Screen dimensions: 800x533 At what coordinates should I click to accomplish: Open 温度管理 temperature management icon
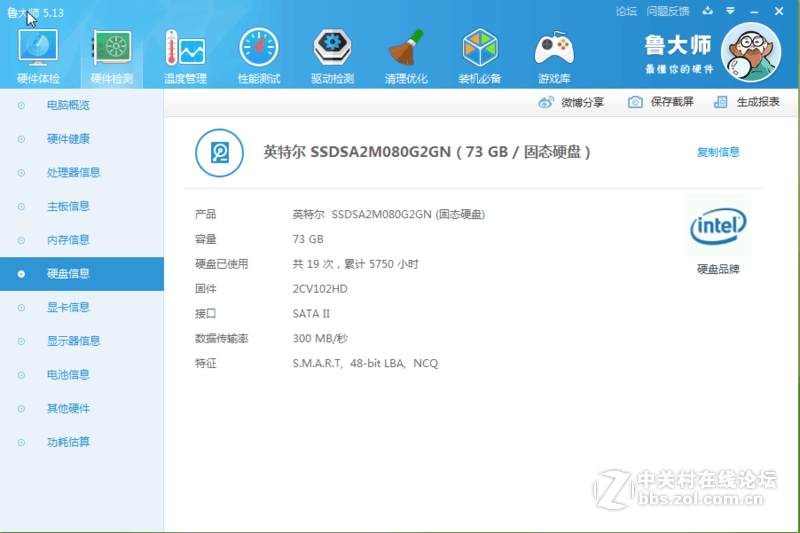[185, 48]
